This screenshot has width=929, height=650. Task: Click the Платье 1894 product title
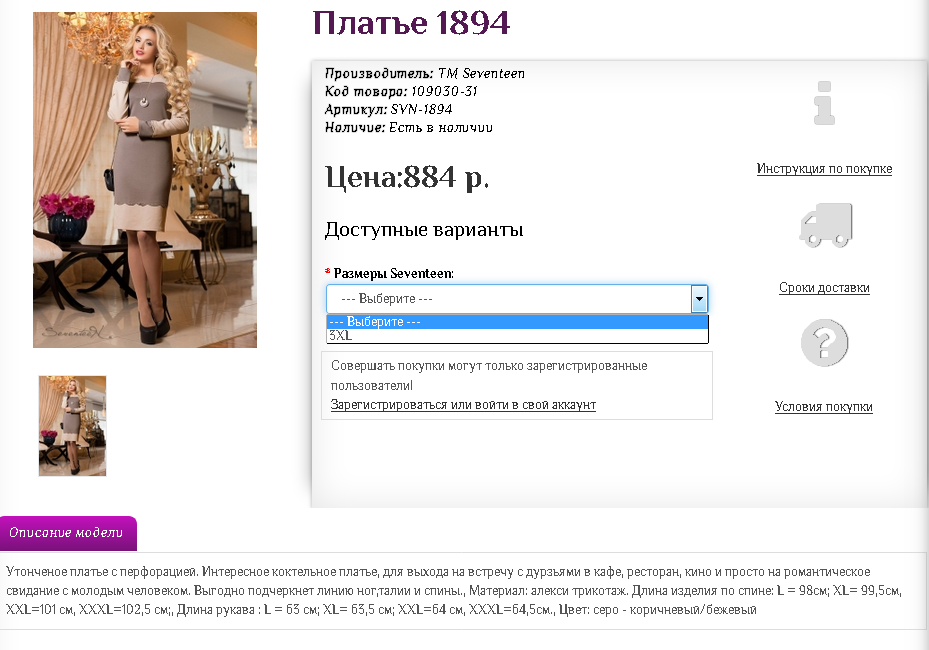click(x=412, y=22)
